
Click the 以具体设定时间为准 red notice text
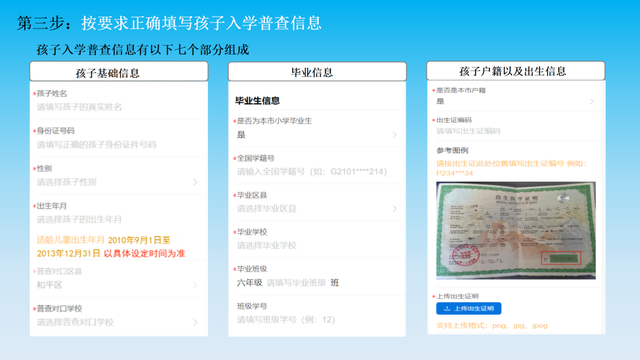(x=144, y=253)
